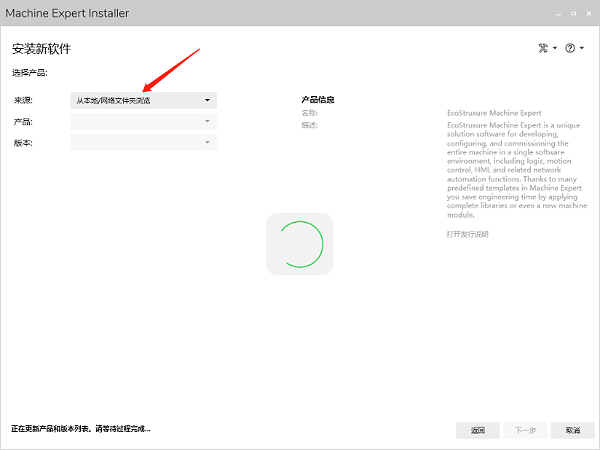Open the 版本 version dropdown

point(143,142)
